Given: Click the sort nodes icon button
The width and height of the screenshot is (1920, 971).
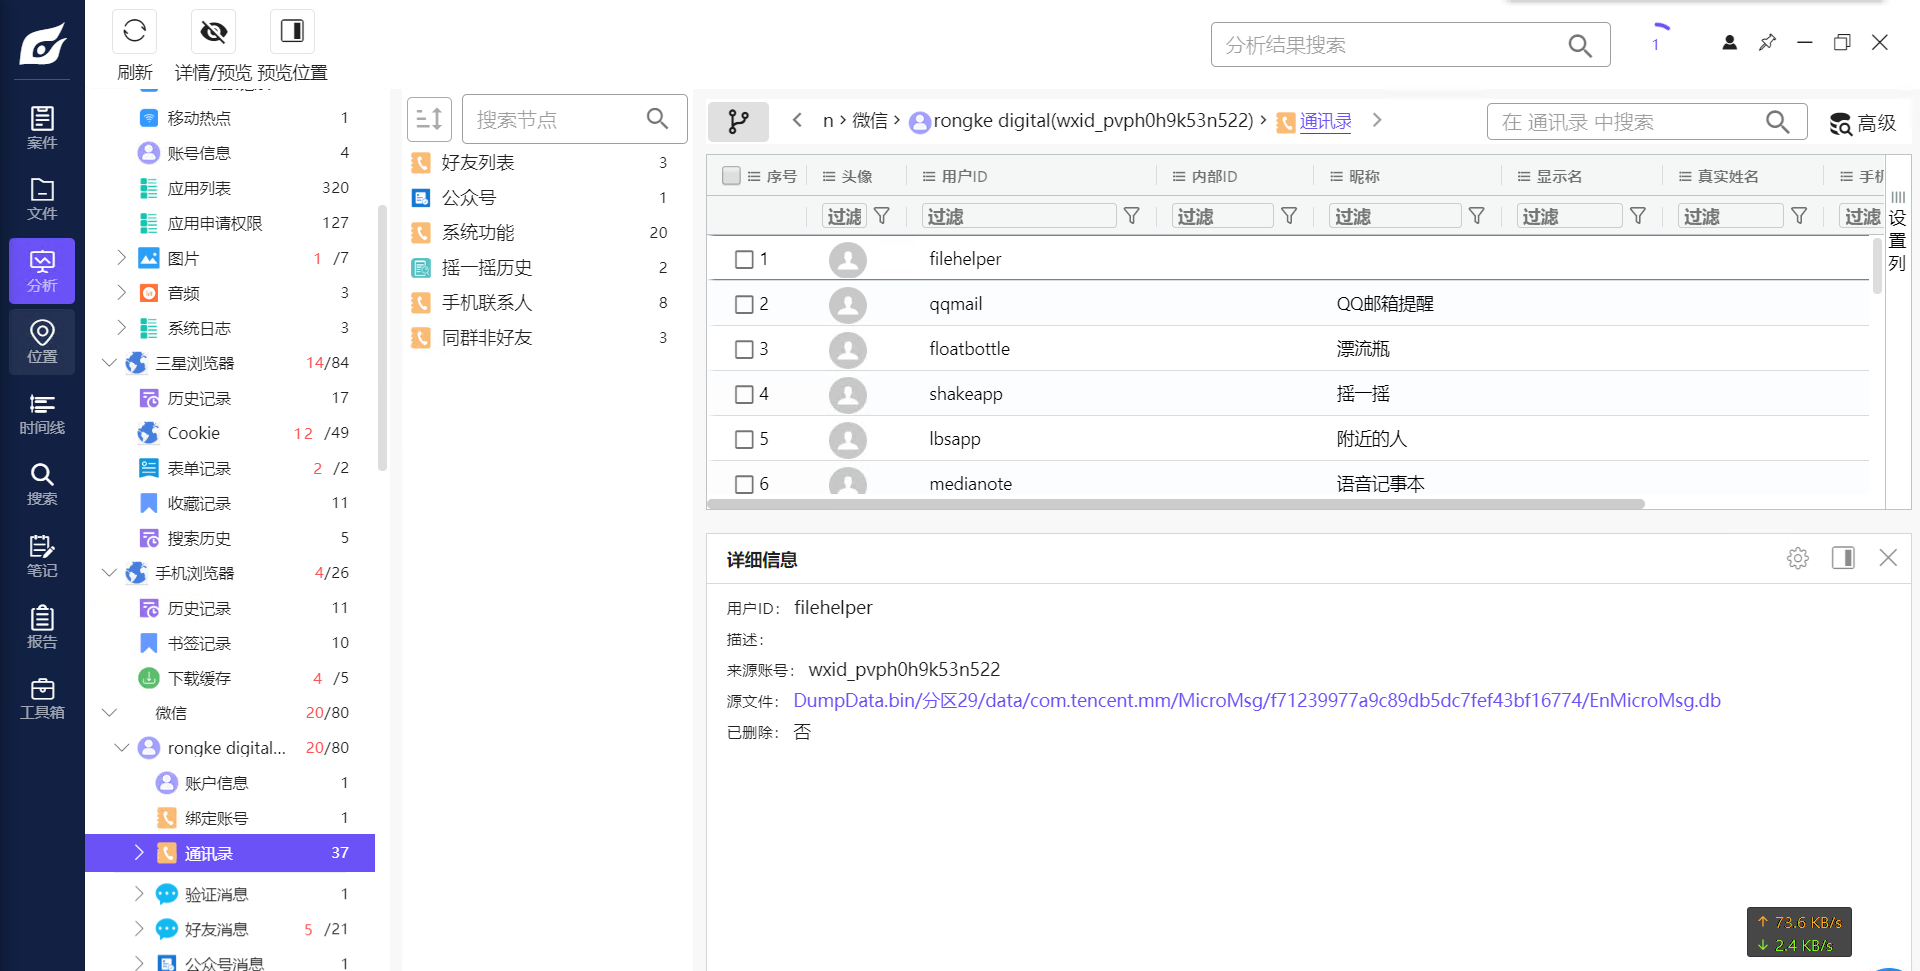Looking at the screenshot, I should tap(430, 120).
